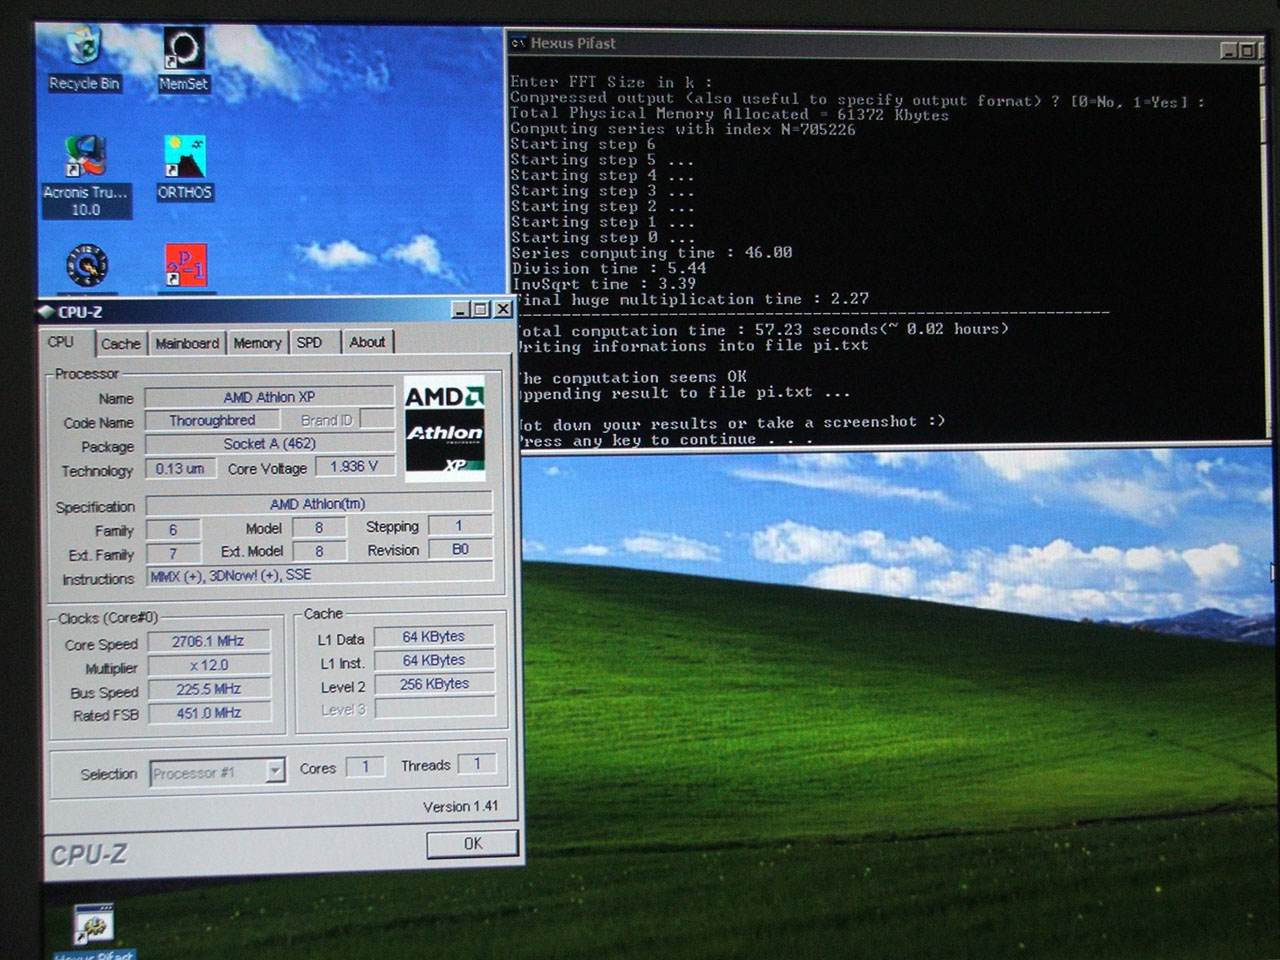Click the 'Version 1.41' label in CPU-Z
This screenshot has width=1280, height=960.
pyautogui.click(x=460, y=806)
